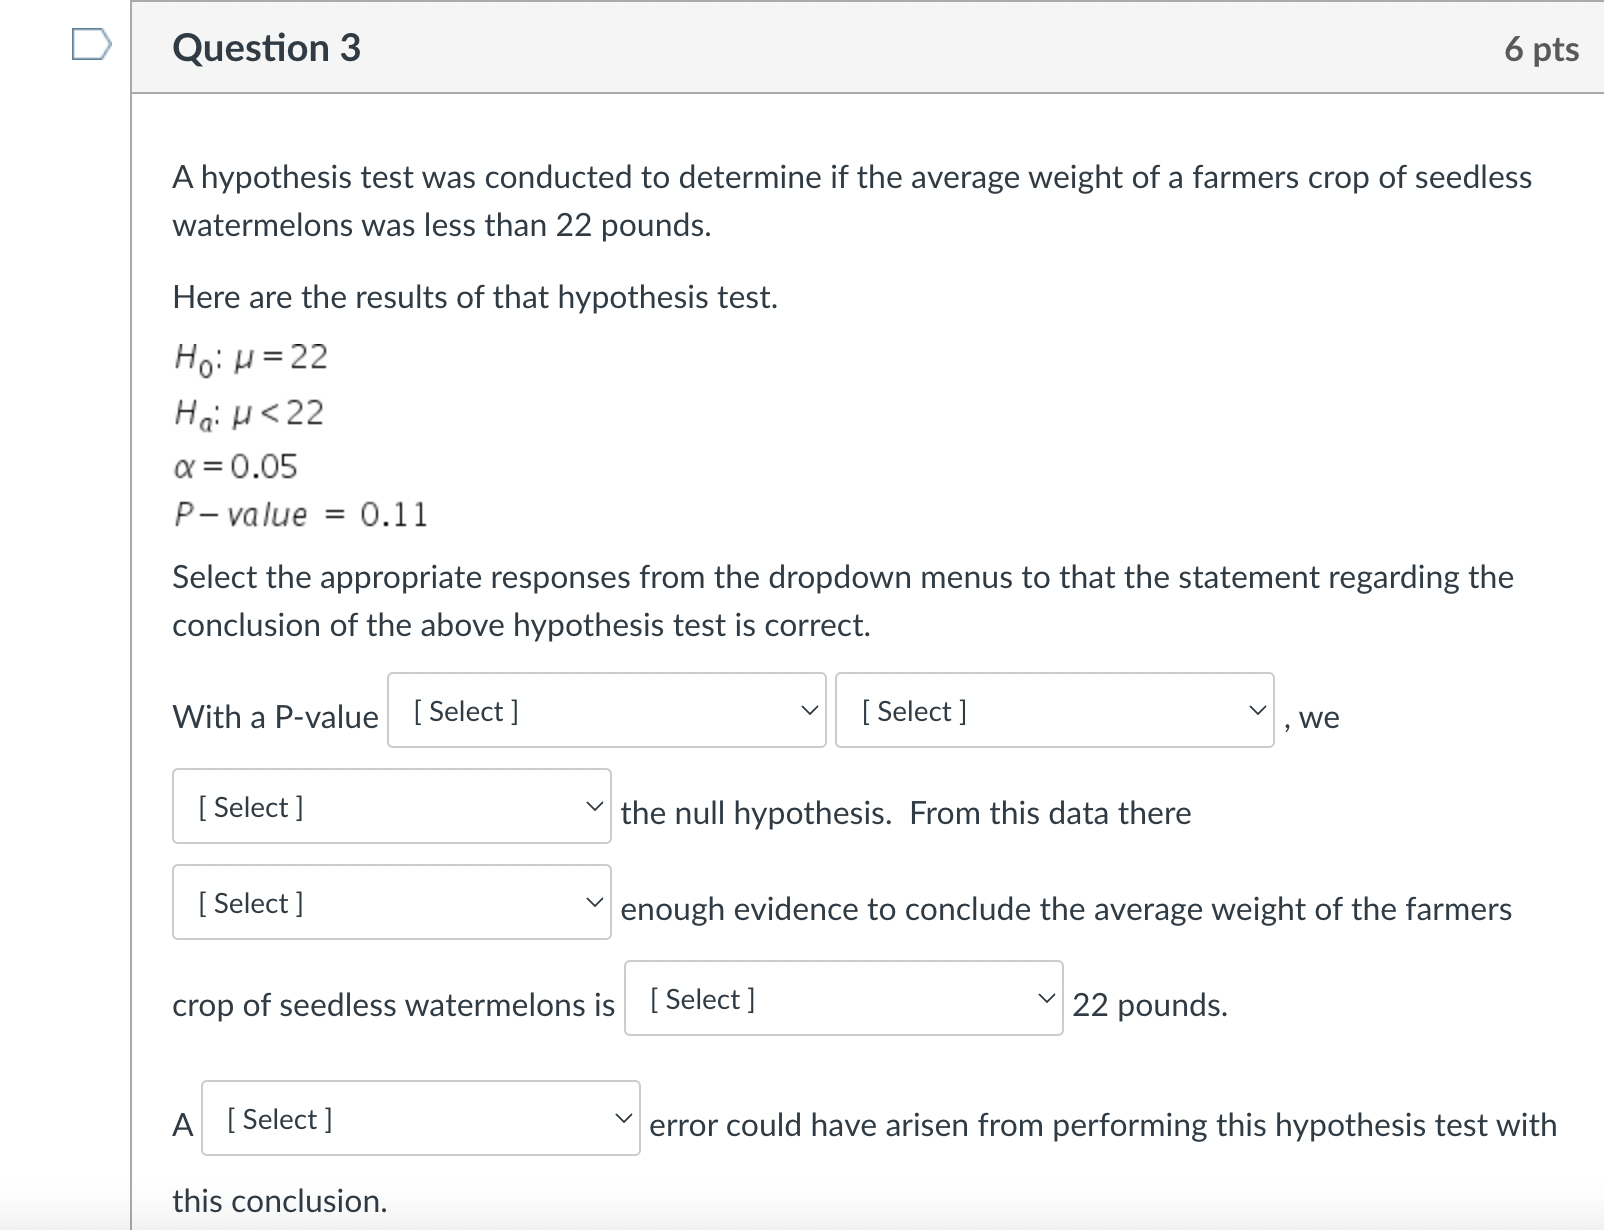Open the dropdown just before ', we'
Viewport: 1604px width, 1230px height.
[x=1054, y=711]
